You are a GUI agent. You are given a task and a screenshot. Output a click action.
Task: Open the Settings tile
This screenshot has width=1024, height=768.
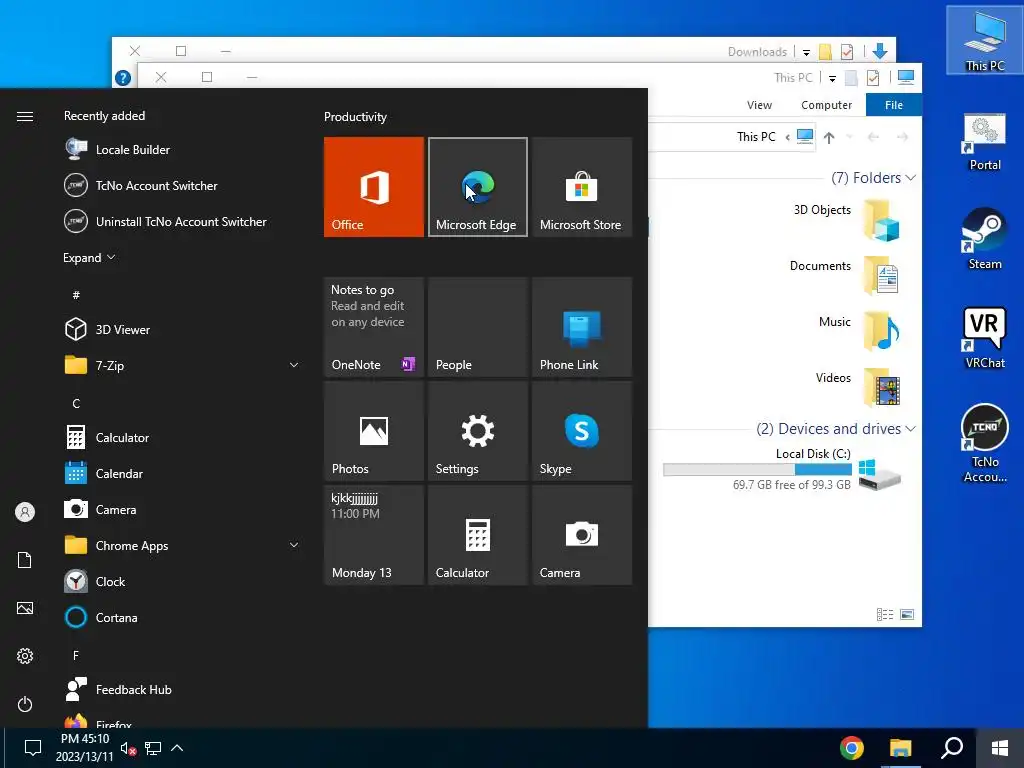(477, 431)
